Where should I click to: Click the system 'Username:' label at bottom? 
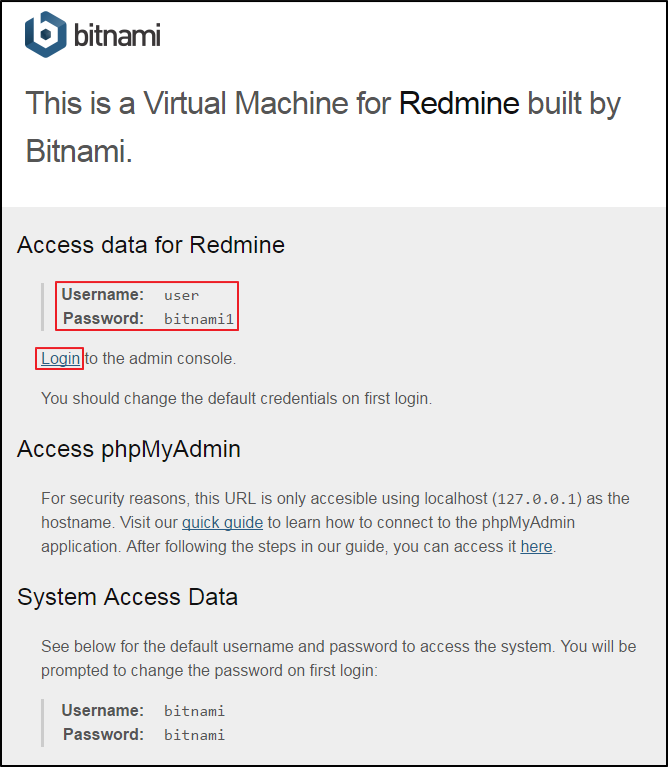103,710
